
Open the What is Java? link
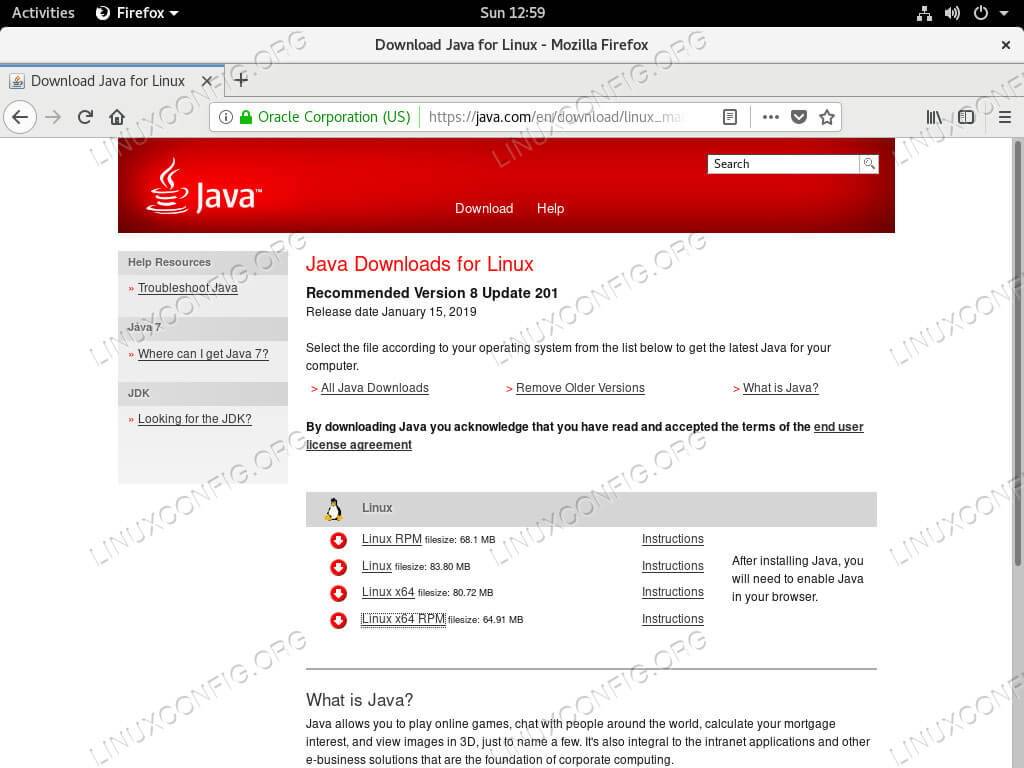tap(780, 389)
